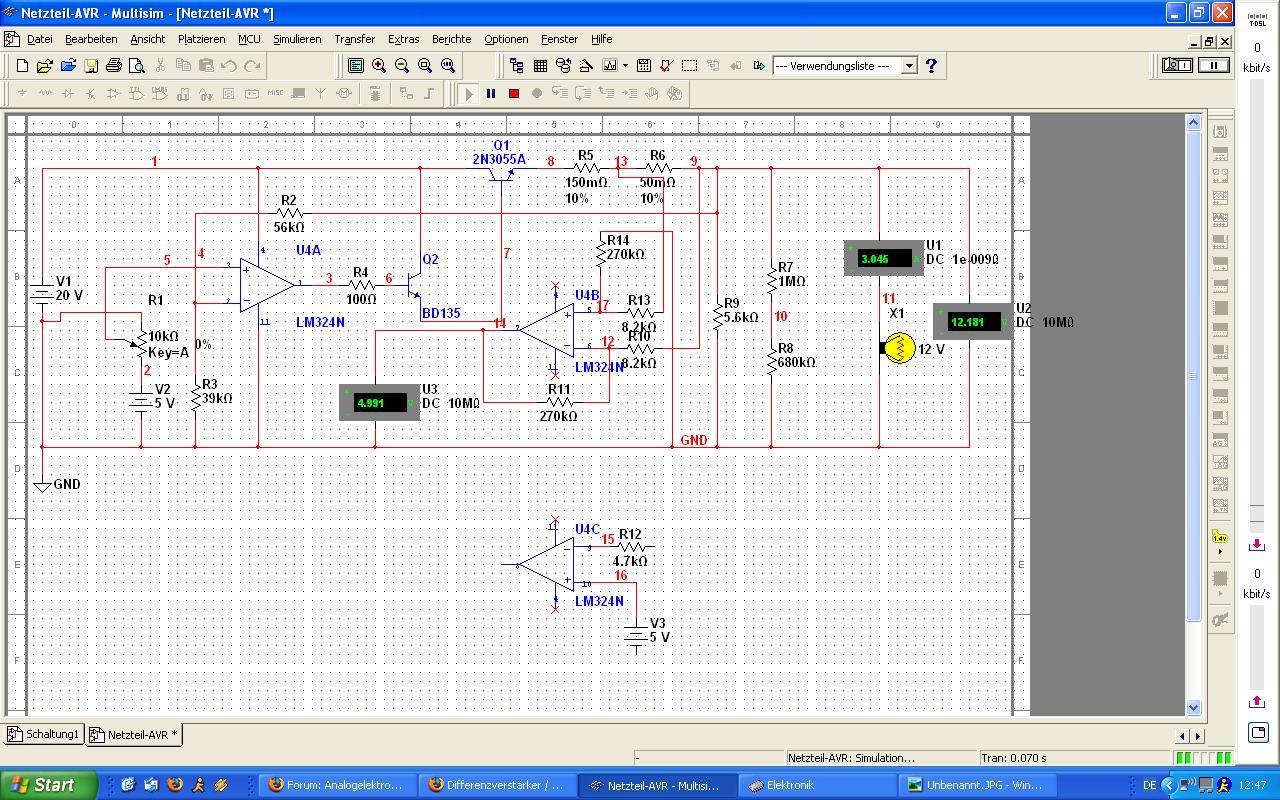The height and width of the screenshot is (800, 1280).
Task: Open the Simulieren menu
Action: 297,39
